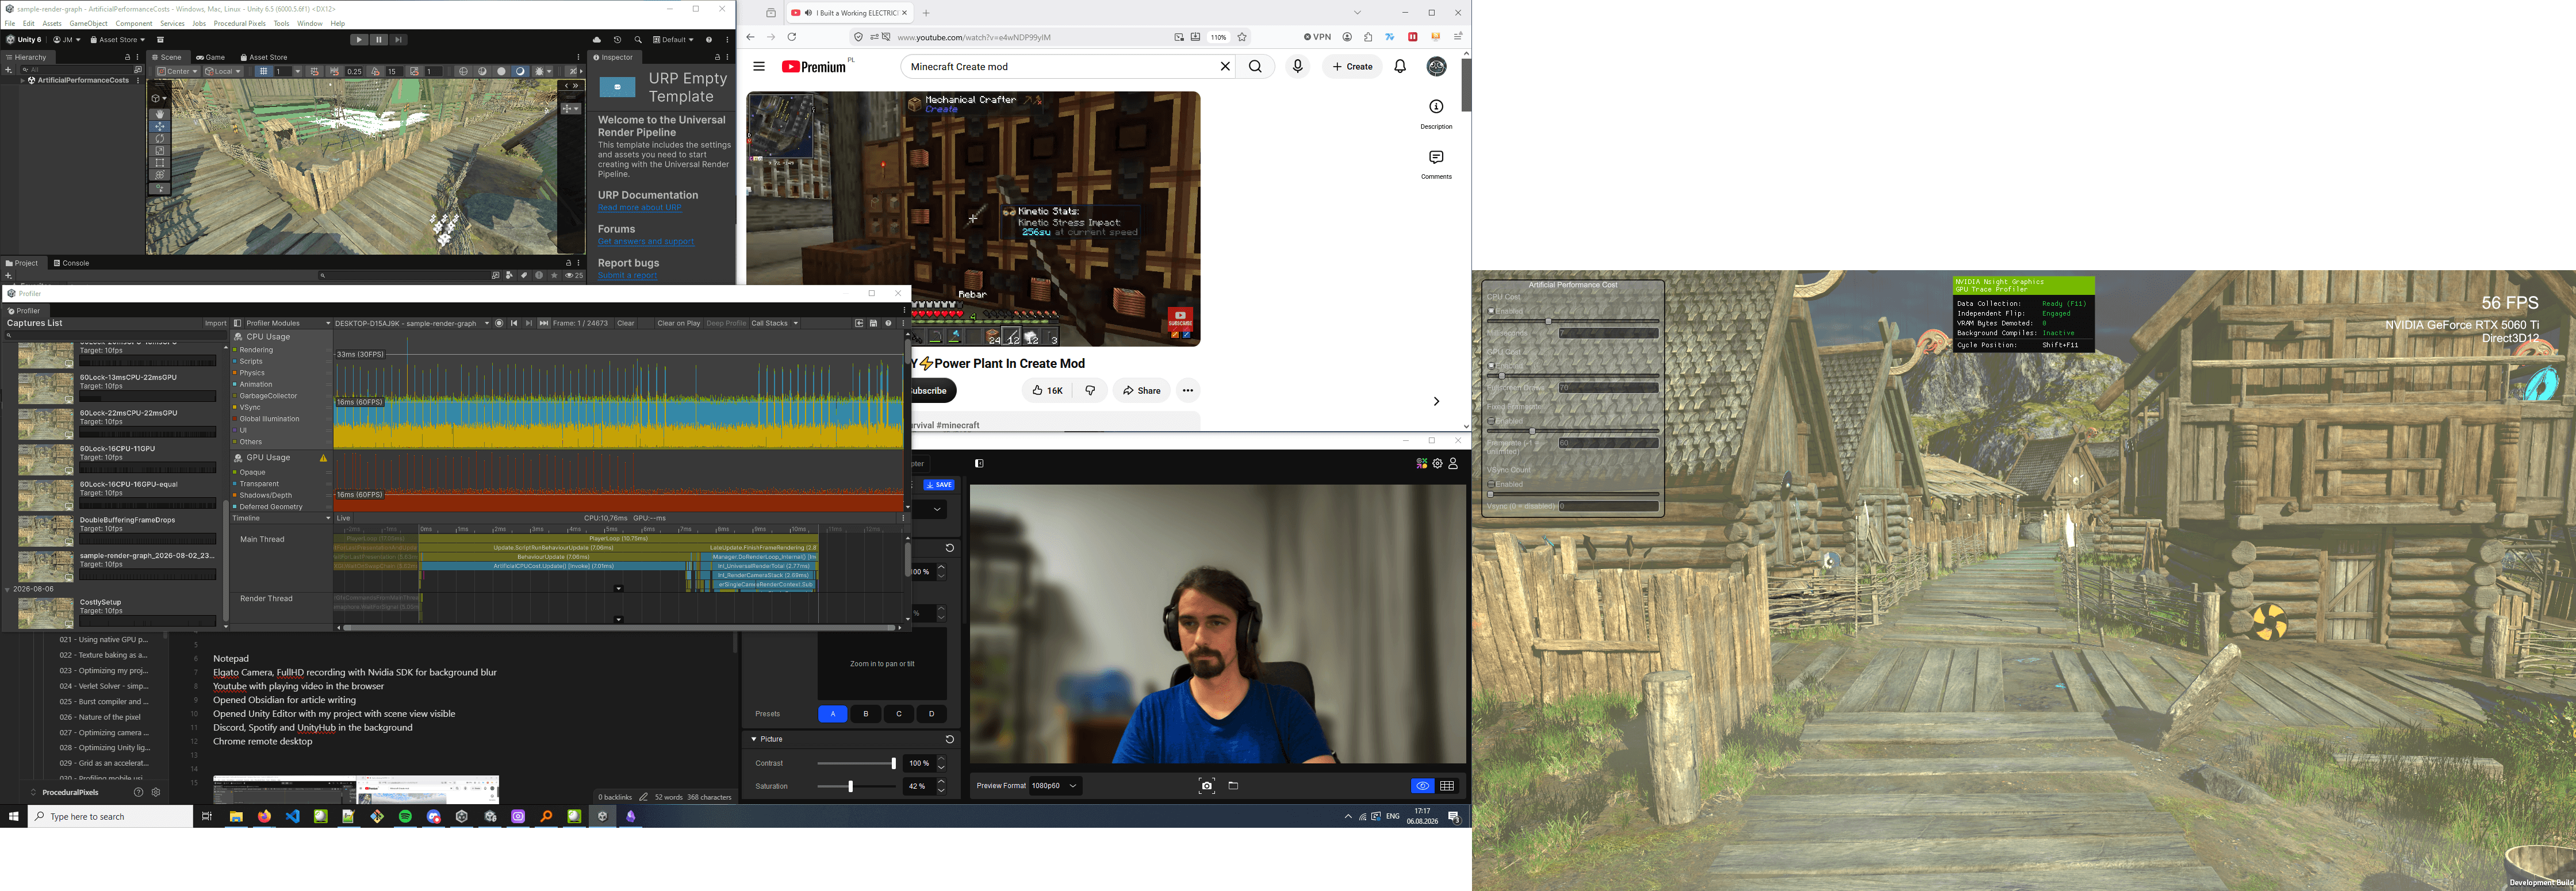Open Profiler help icon
Viewport: 2576px width, 891px height.
pyautogui.click(x=888, y=323)
